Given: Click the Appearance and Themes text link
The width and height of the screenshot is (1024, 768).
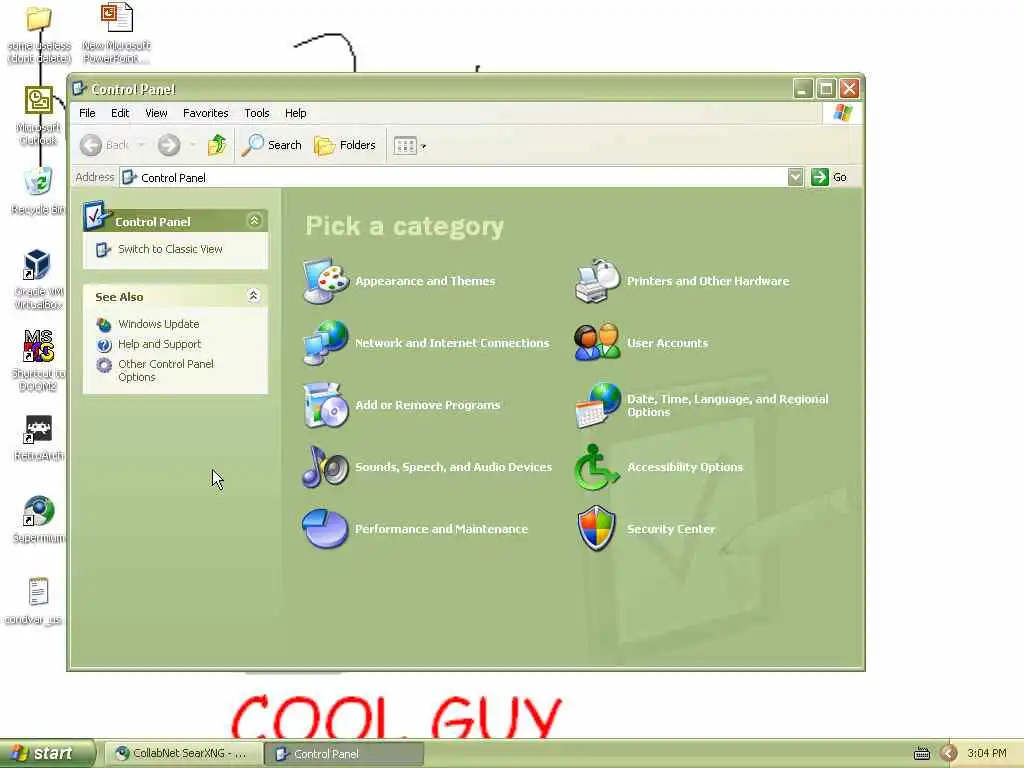Looking at the screenshot, I should pyautogui.click(x=425, y=281).
